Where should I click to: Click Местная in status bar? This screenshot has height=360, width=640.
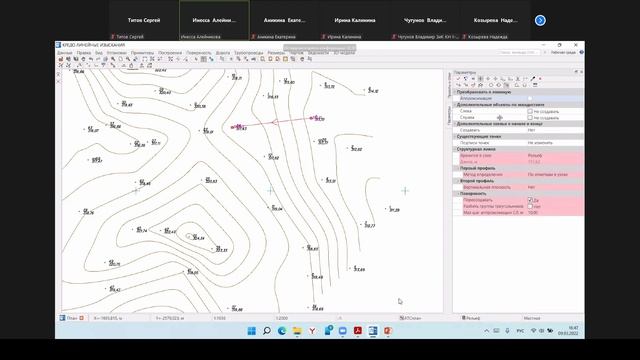[x=532, y=318]
